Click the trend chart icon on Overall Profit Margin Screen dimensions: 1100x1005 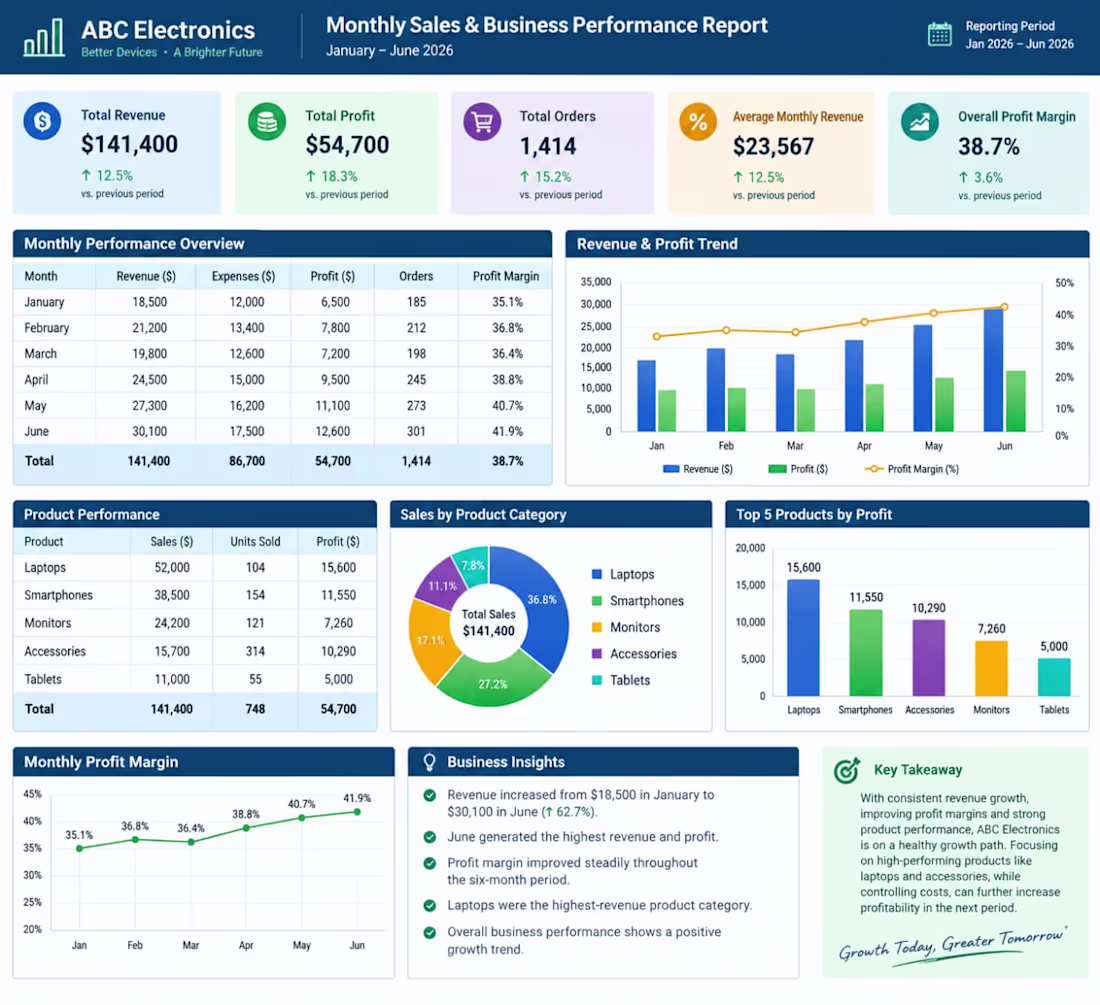920,122
